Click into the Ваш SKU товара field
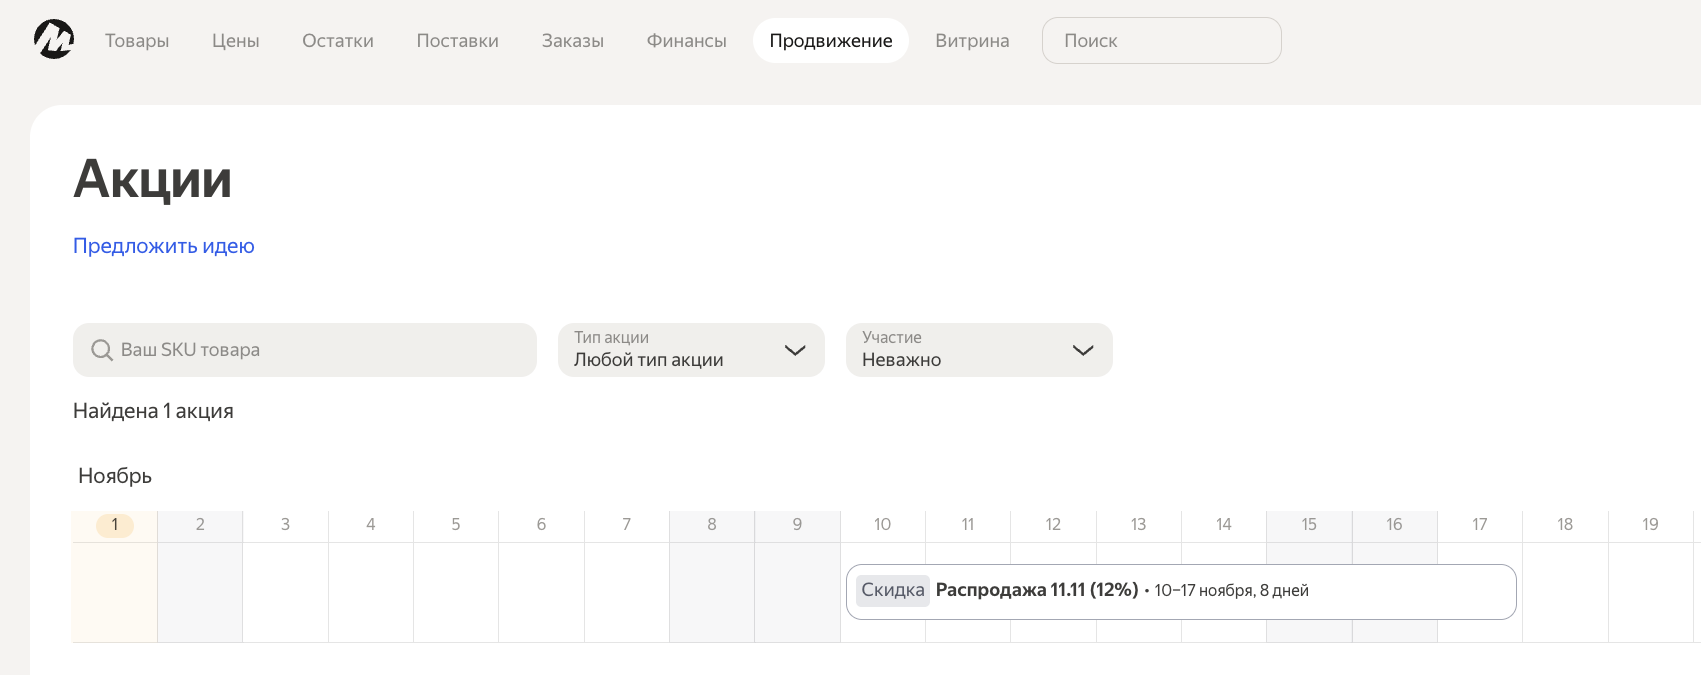This screenshot has width=1701, height=675. [x=320, y=350]
